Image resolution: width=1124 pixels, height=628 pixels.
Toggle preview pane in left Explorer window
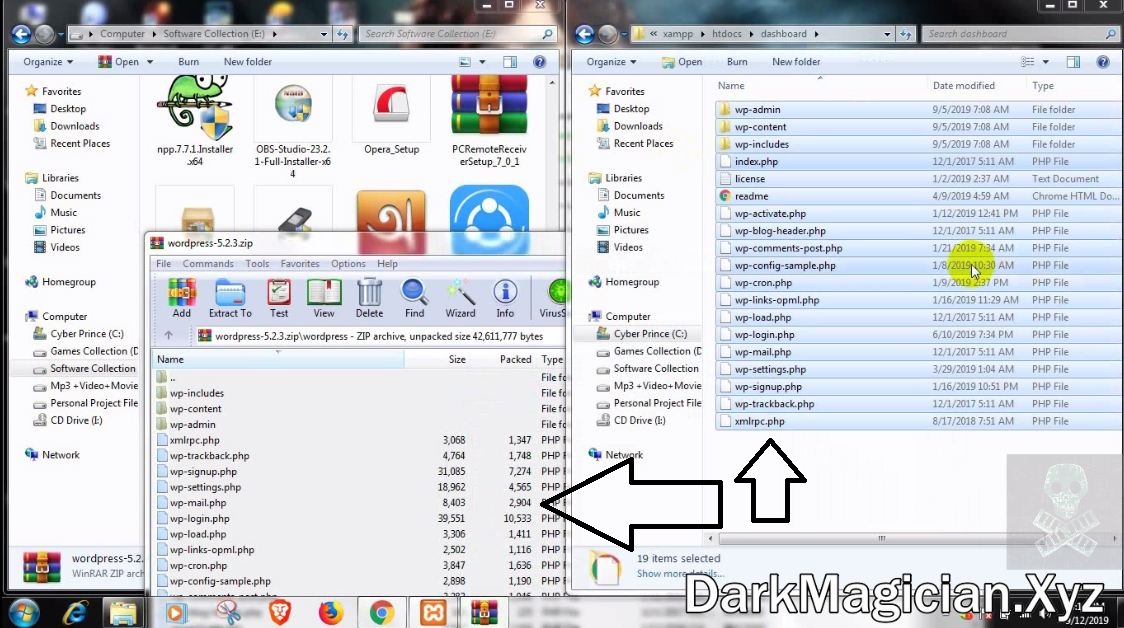pos(510,62)
